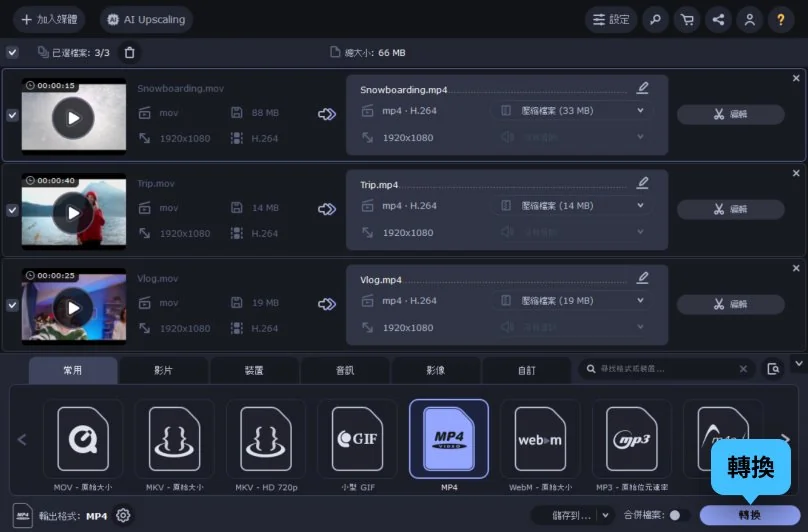Open output format settings gear icon
Image resolution: width=808 pixels, height=532 pixels.
pos(123,516)
